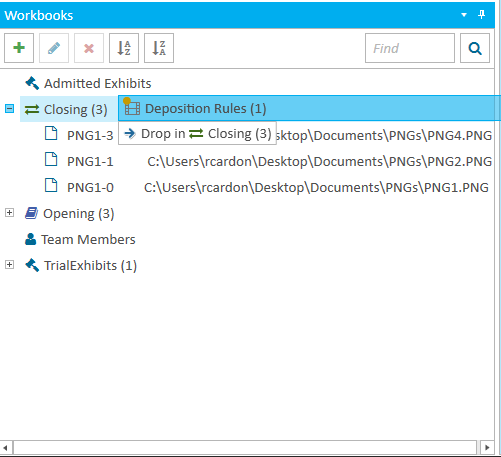The width and height of the screenshot is (501, 457).
Task: Click the gavel icon beside Admitted Exhibits
Action: coord(32,83)
